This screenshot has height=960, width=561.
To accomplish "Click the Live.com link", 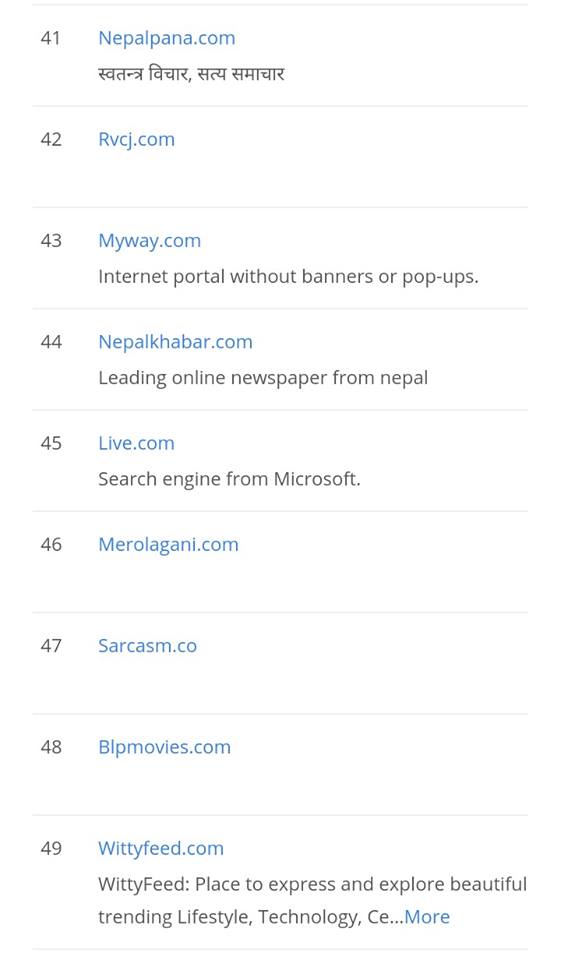I will tap(137, 443).
